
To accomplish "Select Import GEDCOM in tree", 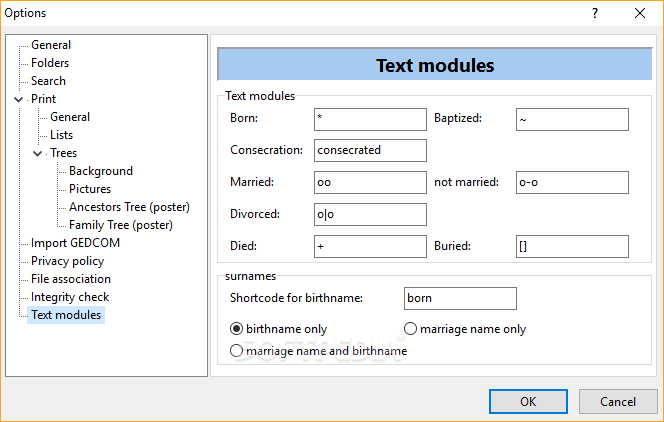I will (75, 243).
